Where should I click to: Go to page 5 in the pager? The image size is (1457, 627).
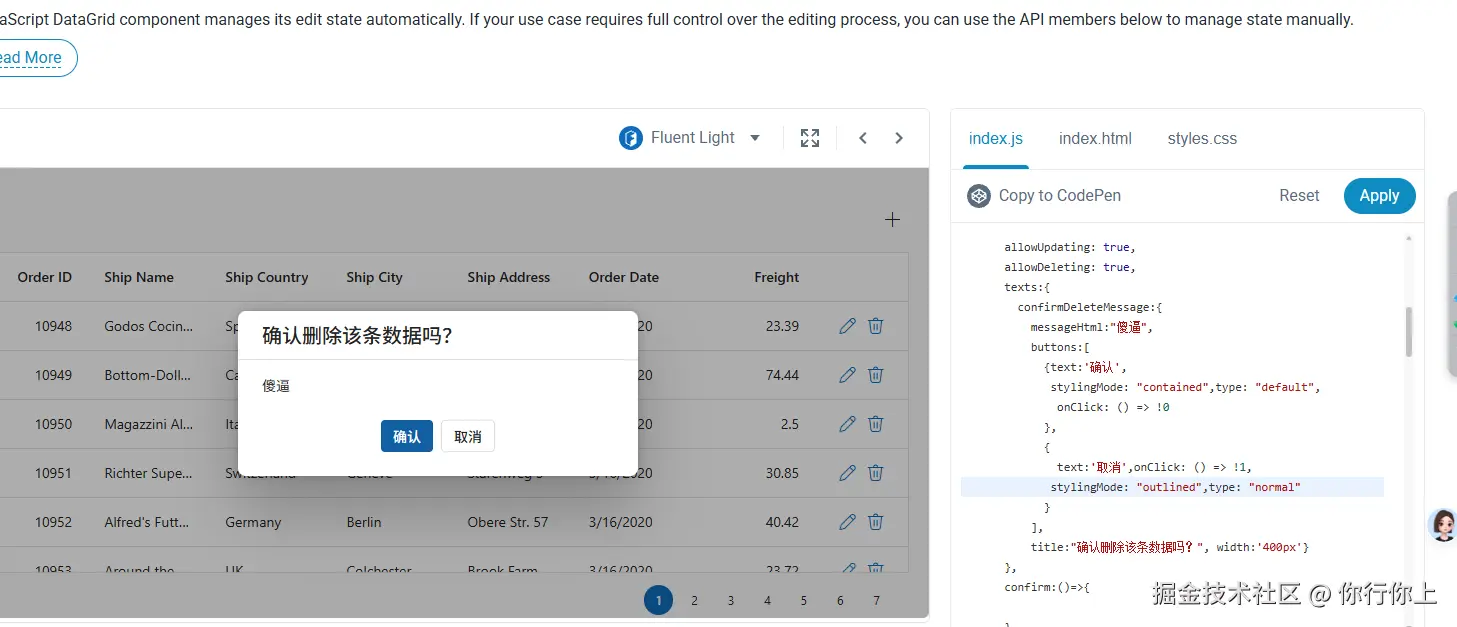click(x=803, y=601)
